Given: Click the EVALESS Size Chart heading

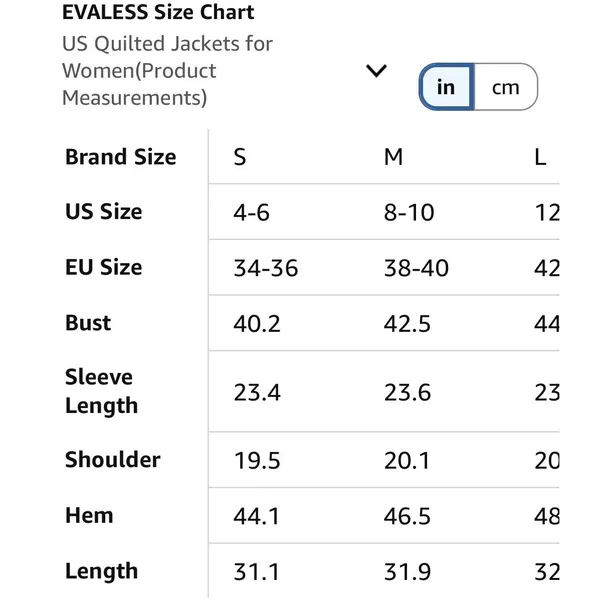Looking at the screenshot, I should click(158, 12).
